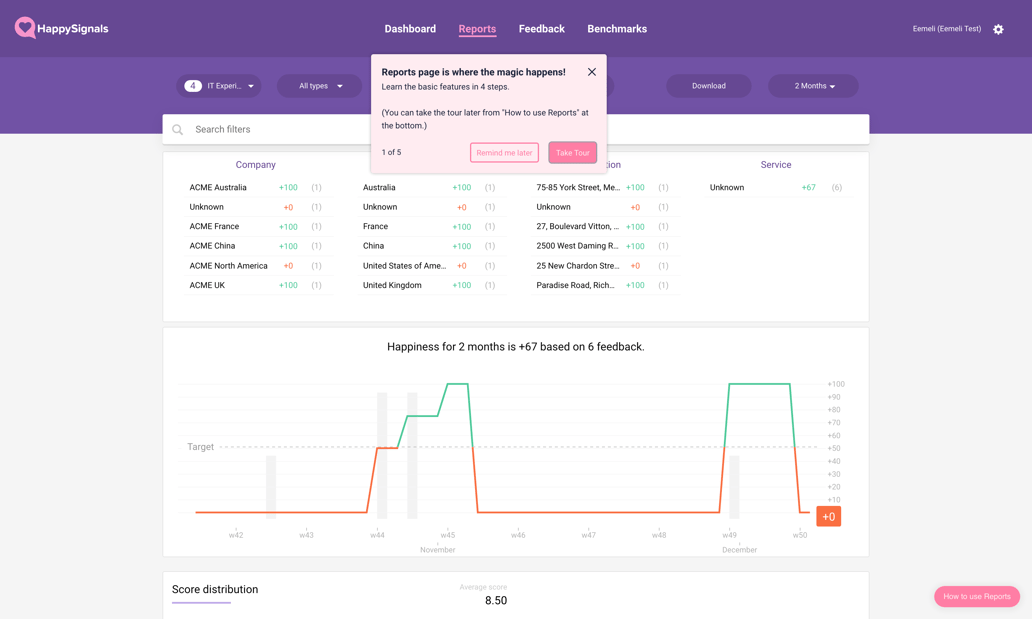Screen dimensions: 1032x619
Task: Click the orange +0 score badge
Action: (x=828, y=517)
